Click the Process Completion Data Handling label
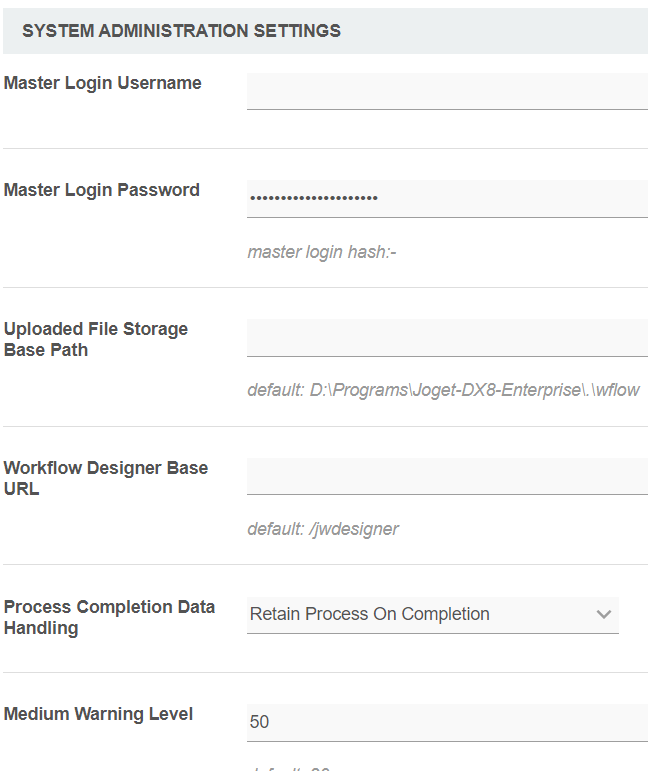This screenshot has width=648, height=771. (x=110, y=617)
